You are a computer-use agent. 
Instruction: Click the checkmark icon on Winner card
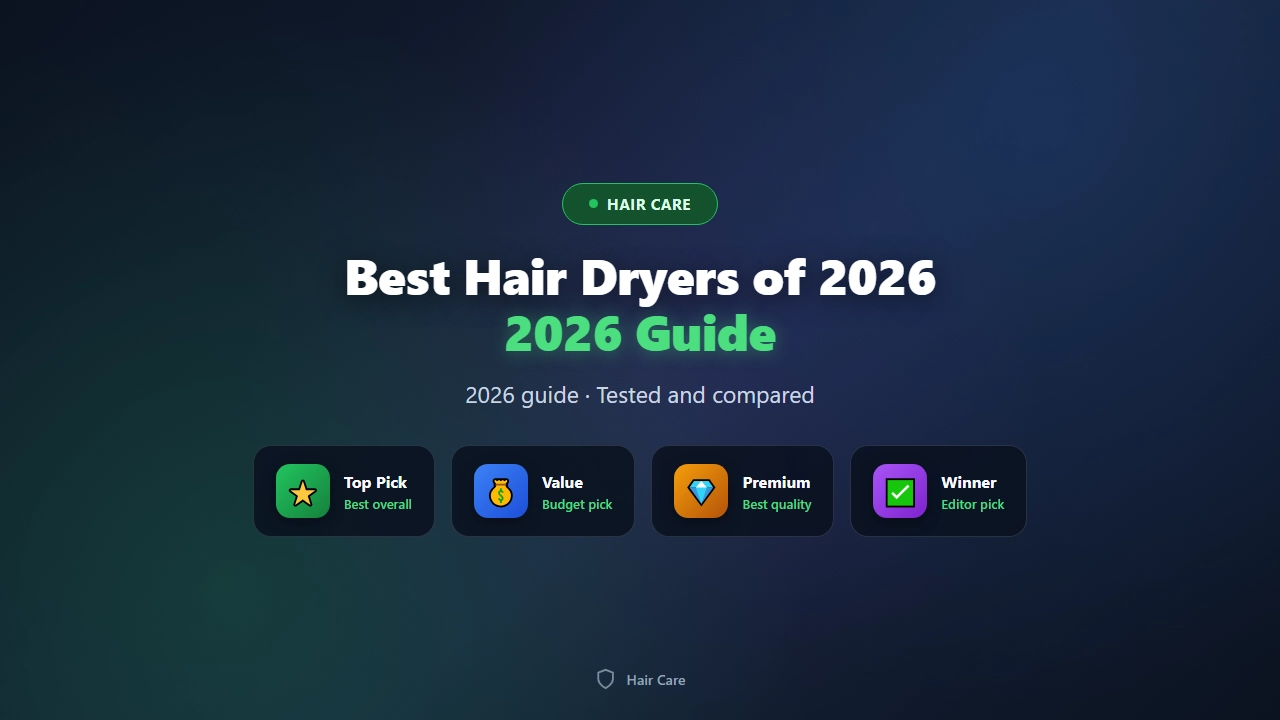tap(900, 491)
